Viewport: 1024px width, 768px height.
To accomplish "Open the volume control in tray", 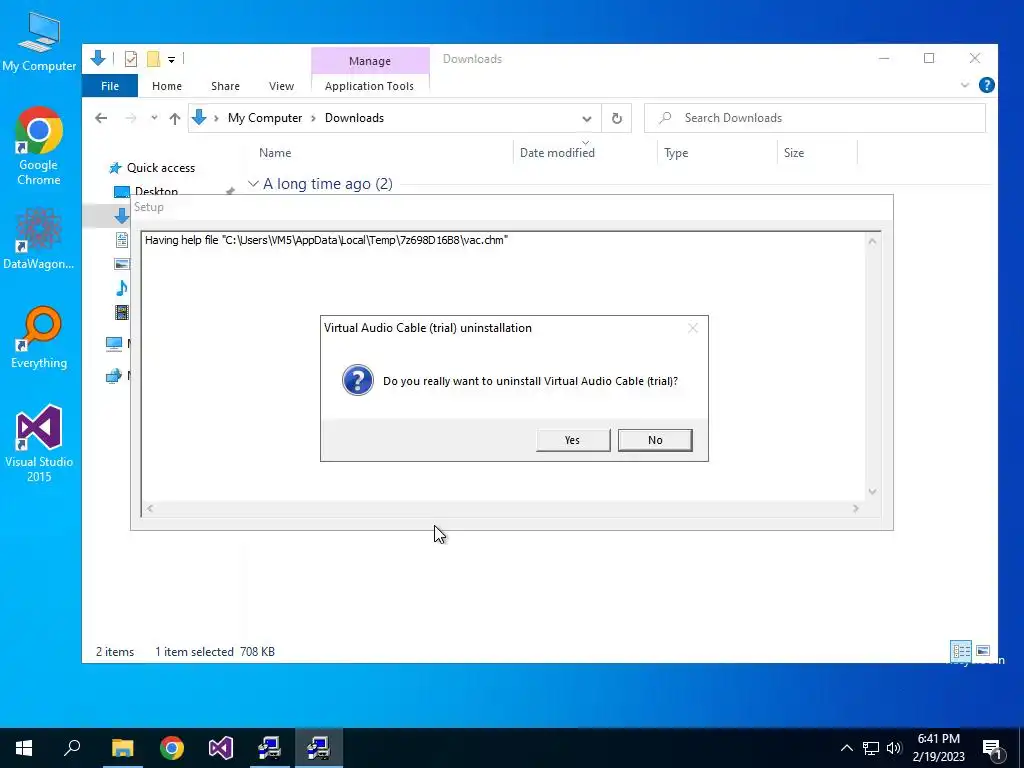I will [x=894, y=748].
